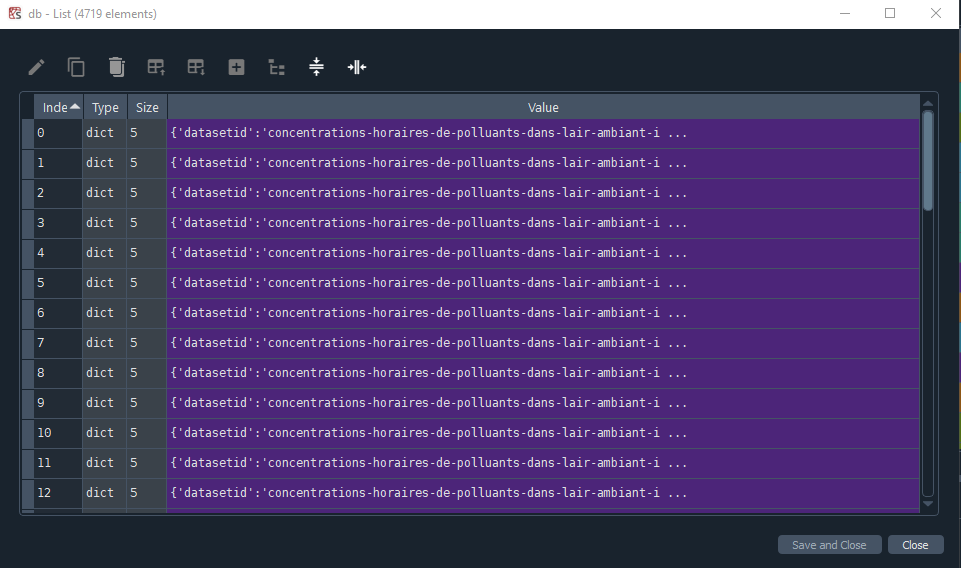Click the datasetid value in row 1

(x=543, y=163)
